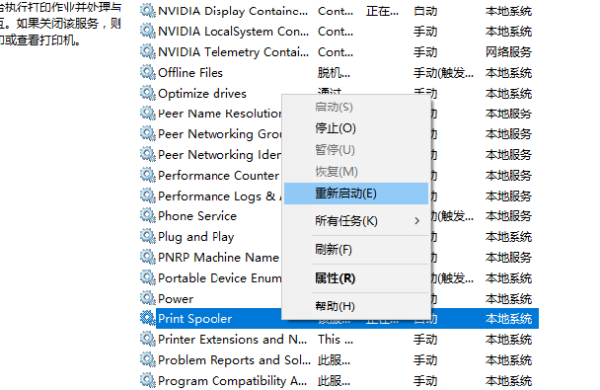Select 重新启动(E) to restart the service

(356, 193)
